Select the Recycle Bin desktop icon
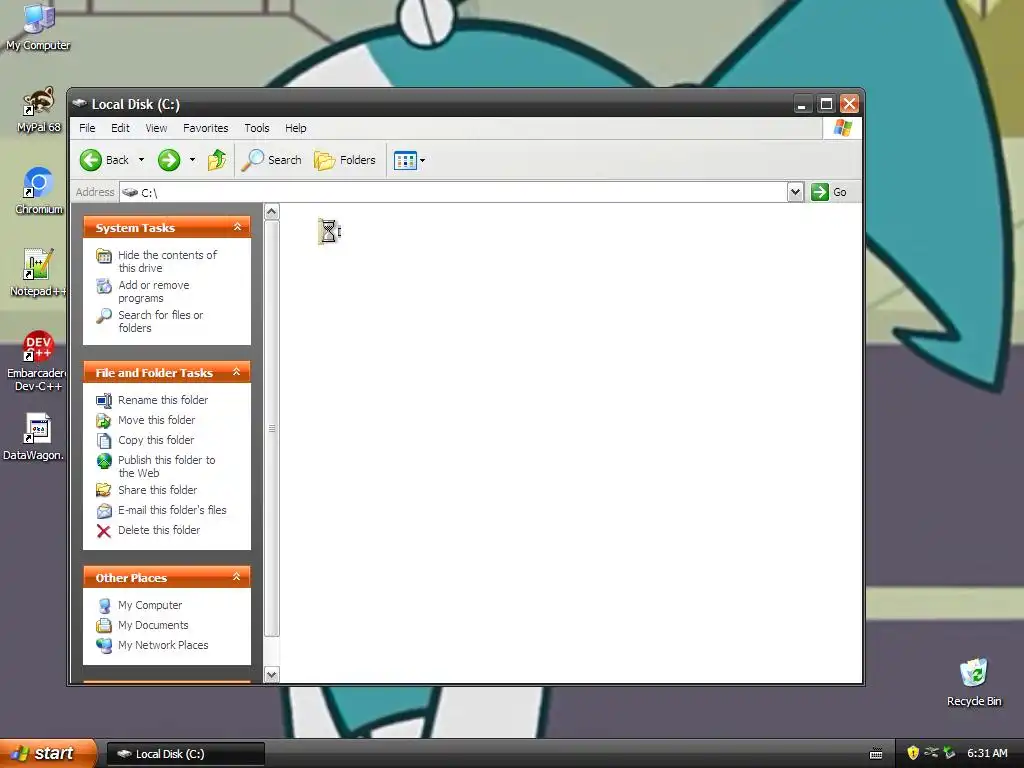1024x768 pixels. 974,682
